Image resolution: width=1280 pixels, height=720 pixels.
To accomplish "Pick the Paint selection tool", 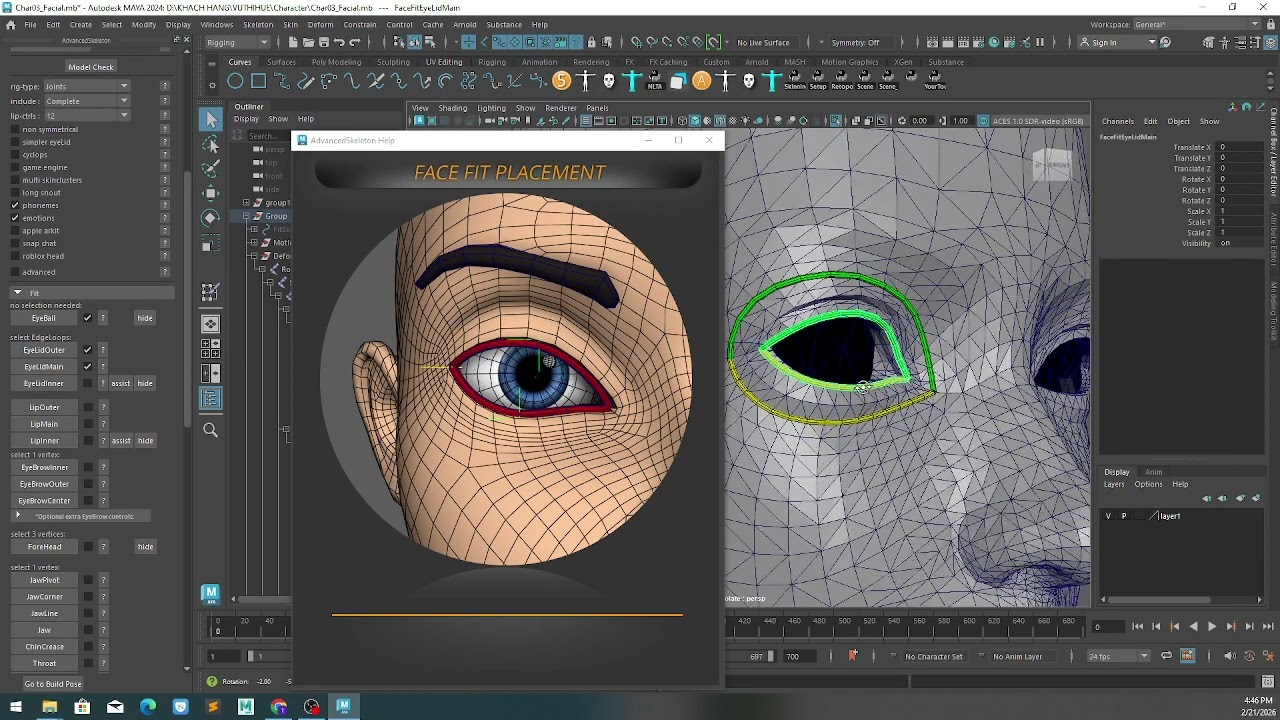I will point(210,168).
